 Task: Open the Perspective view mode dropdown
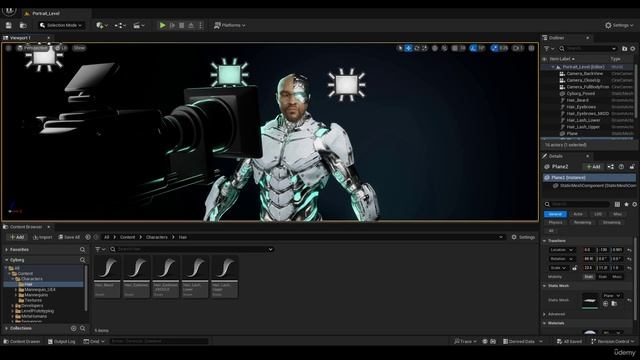(x=33, y=48)
